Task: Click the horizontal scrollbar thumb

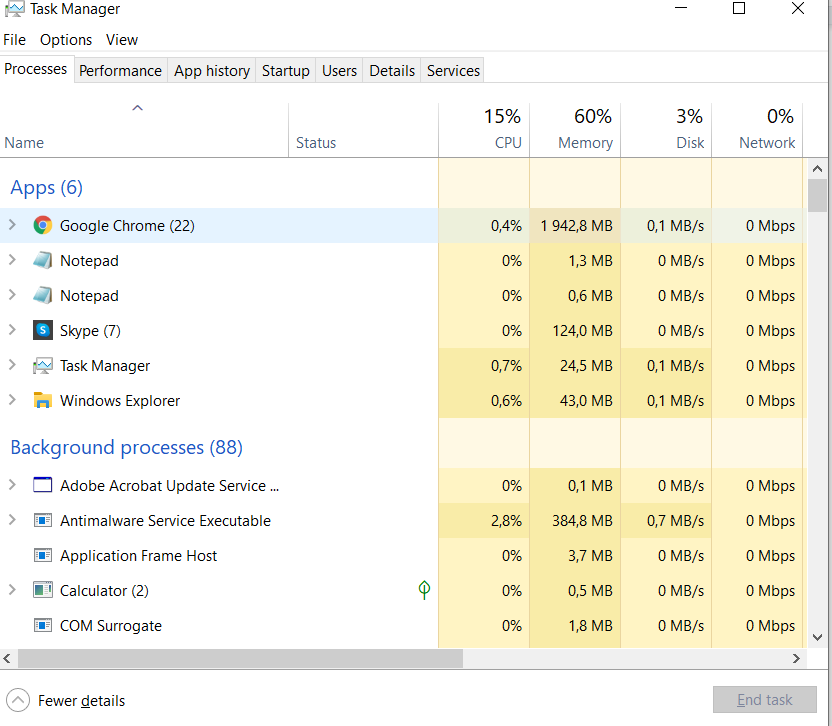Action: point(240,659)
